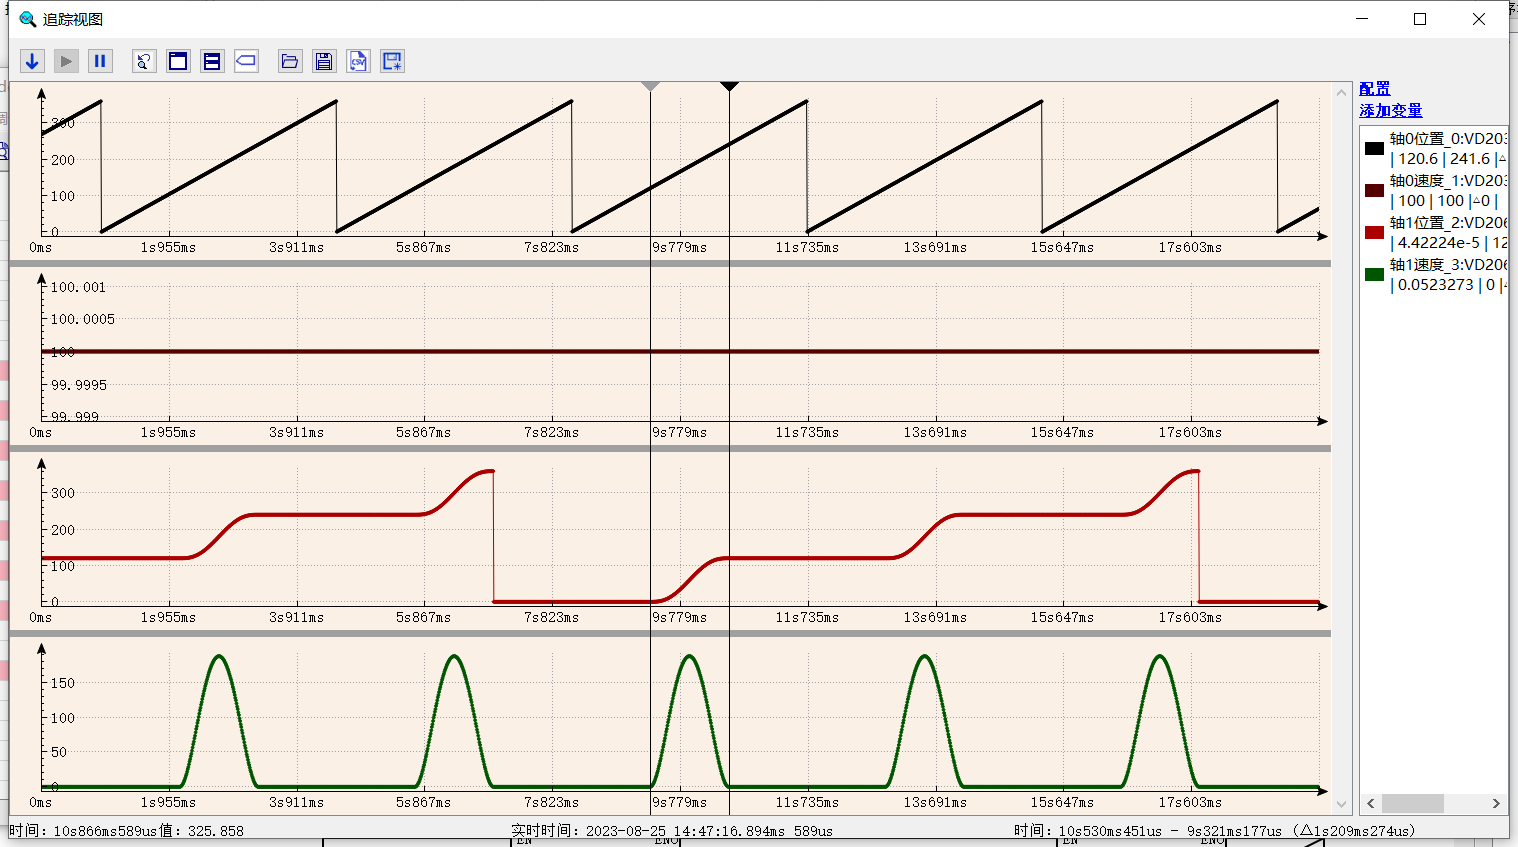Select the single window view icon
The height and width of the screenshot is (847, 1518).
pyautogui.click(x=178, y=61)
